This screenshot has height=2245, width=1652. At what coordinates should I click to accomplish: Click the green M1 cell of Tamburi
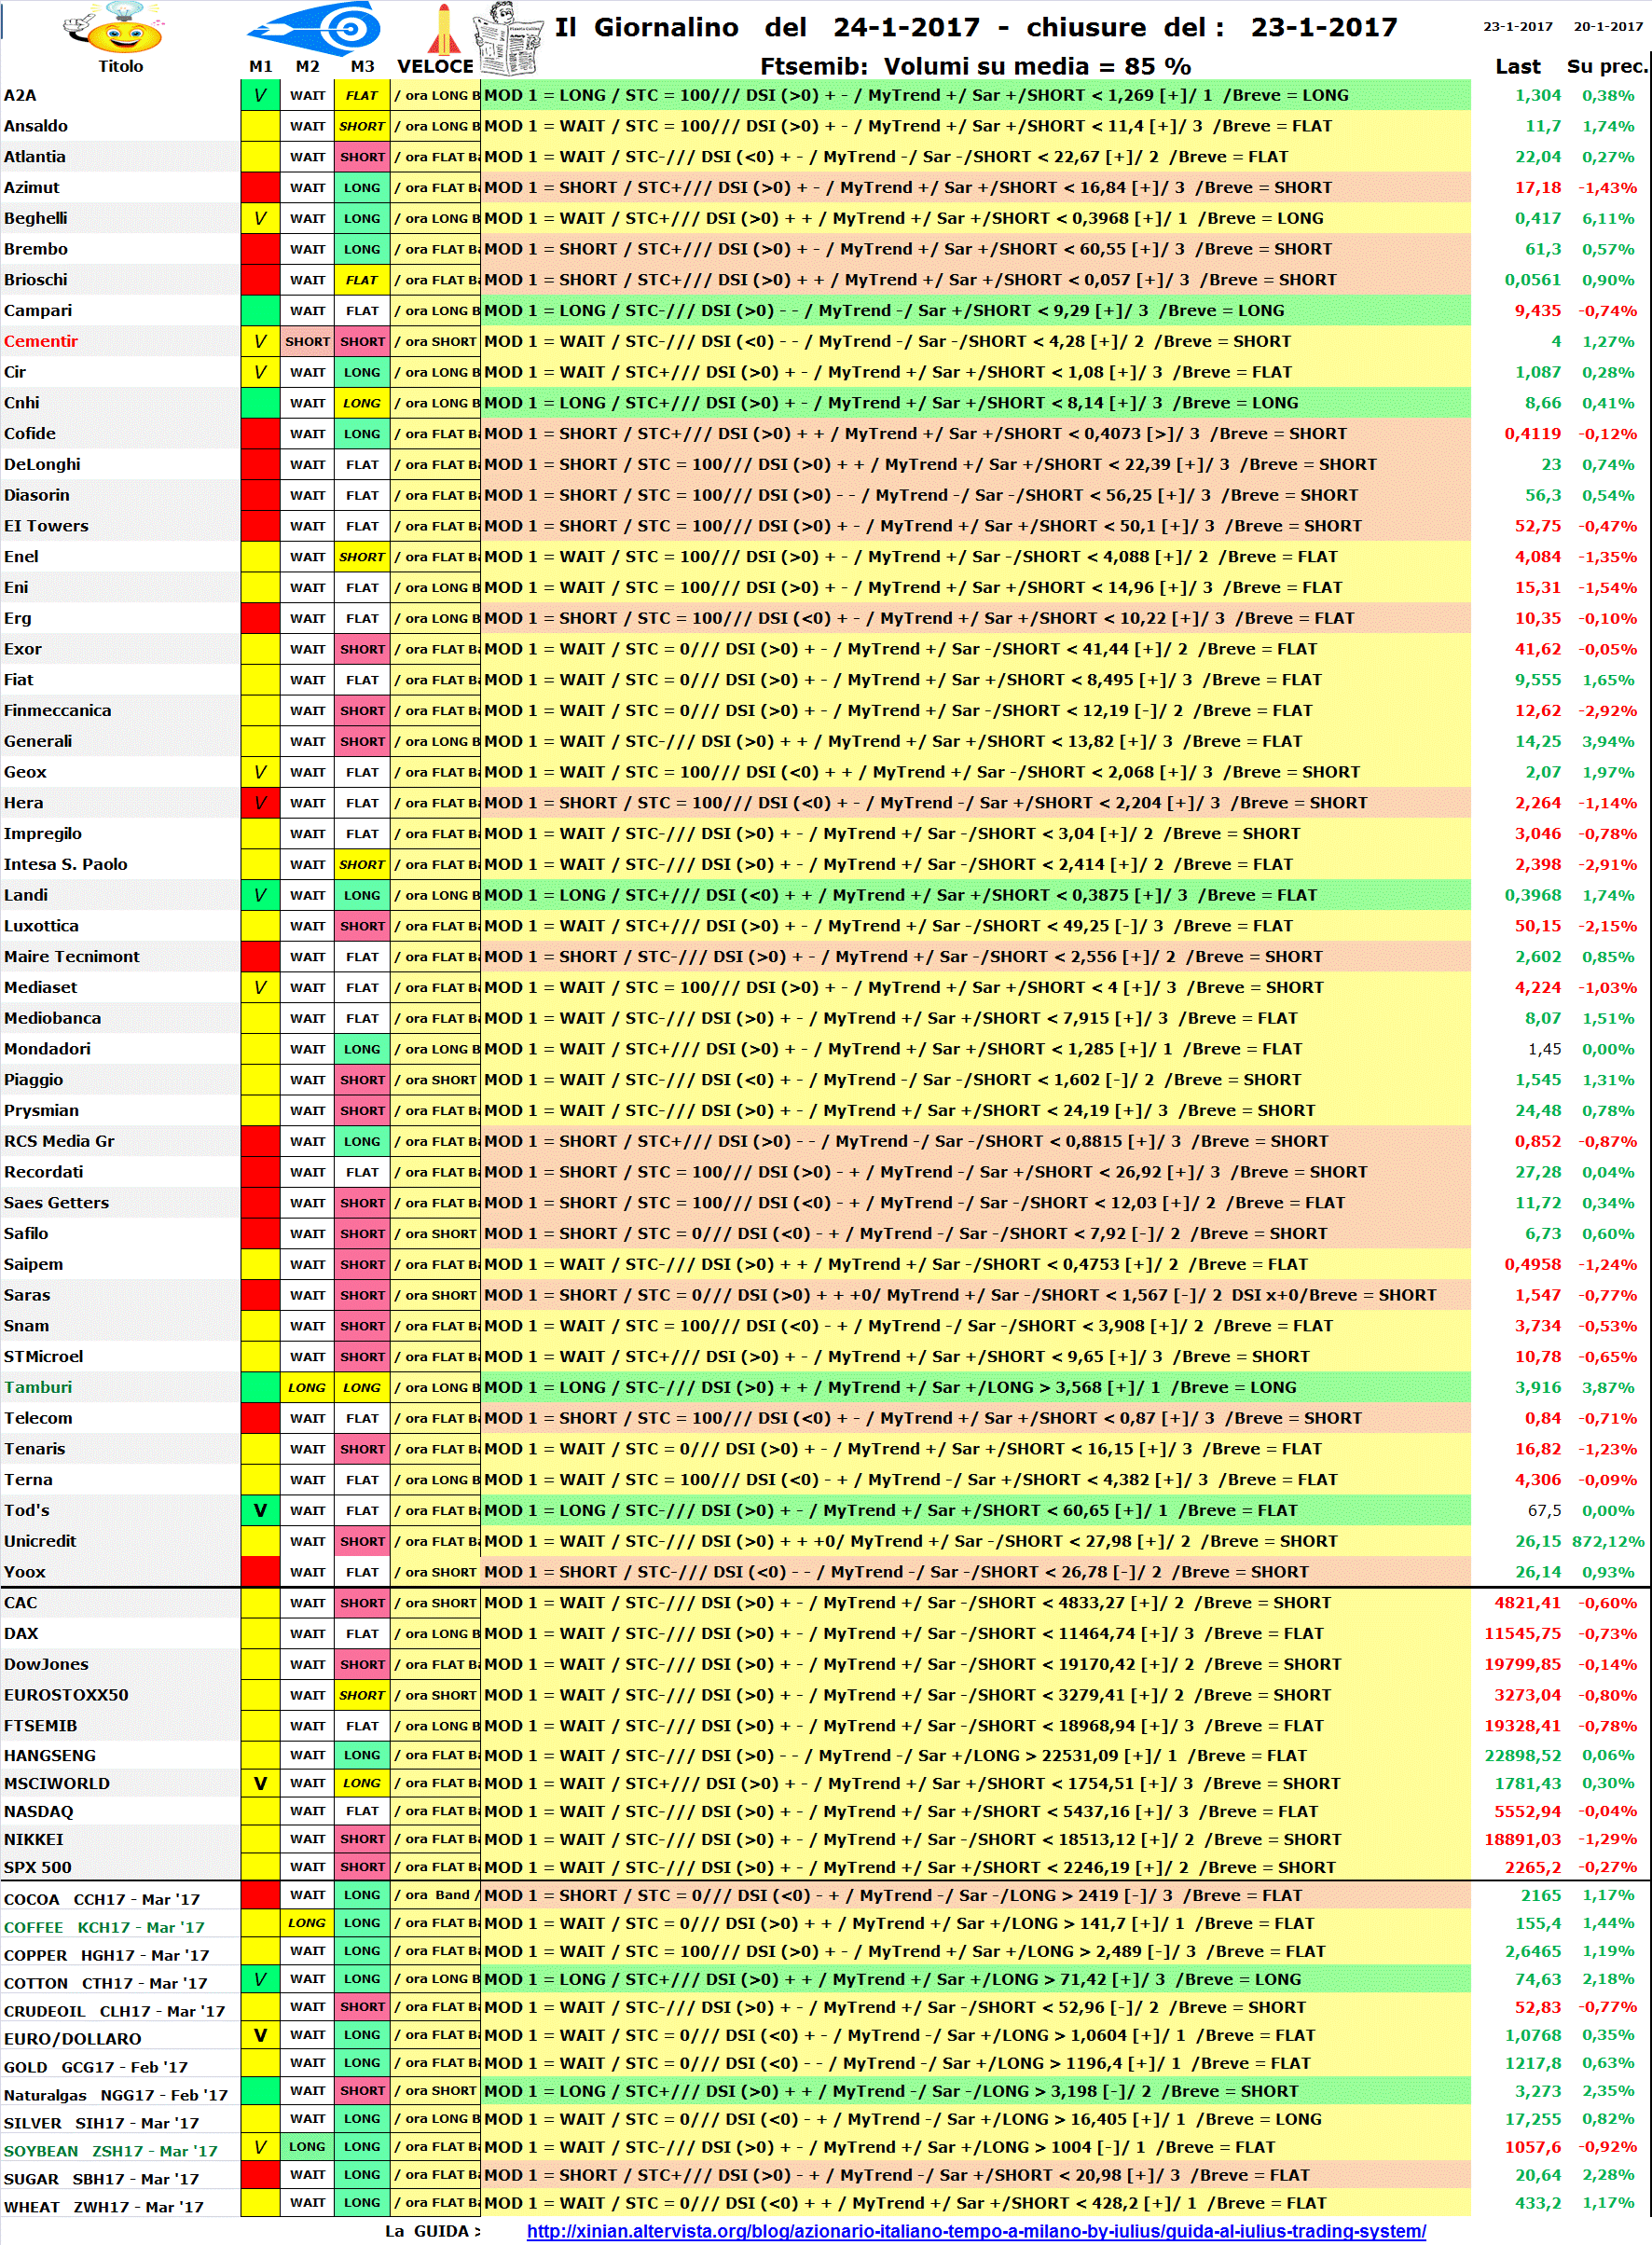(260, 1387)
